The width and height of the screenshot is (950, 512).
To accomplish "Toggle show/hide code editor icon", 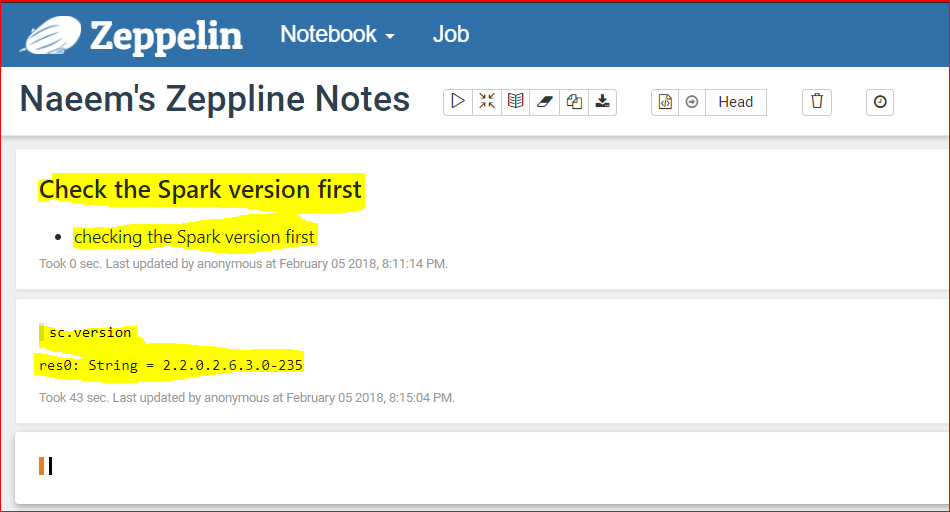I will click(x=487, y=102).
